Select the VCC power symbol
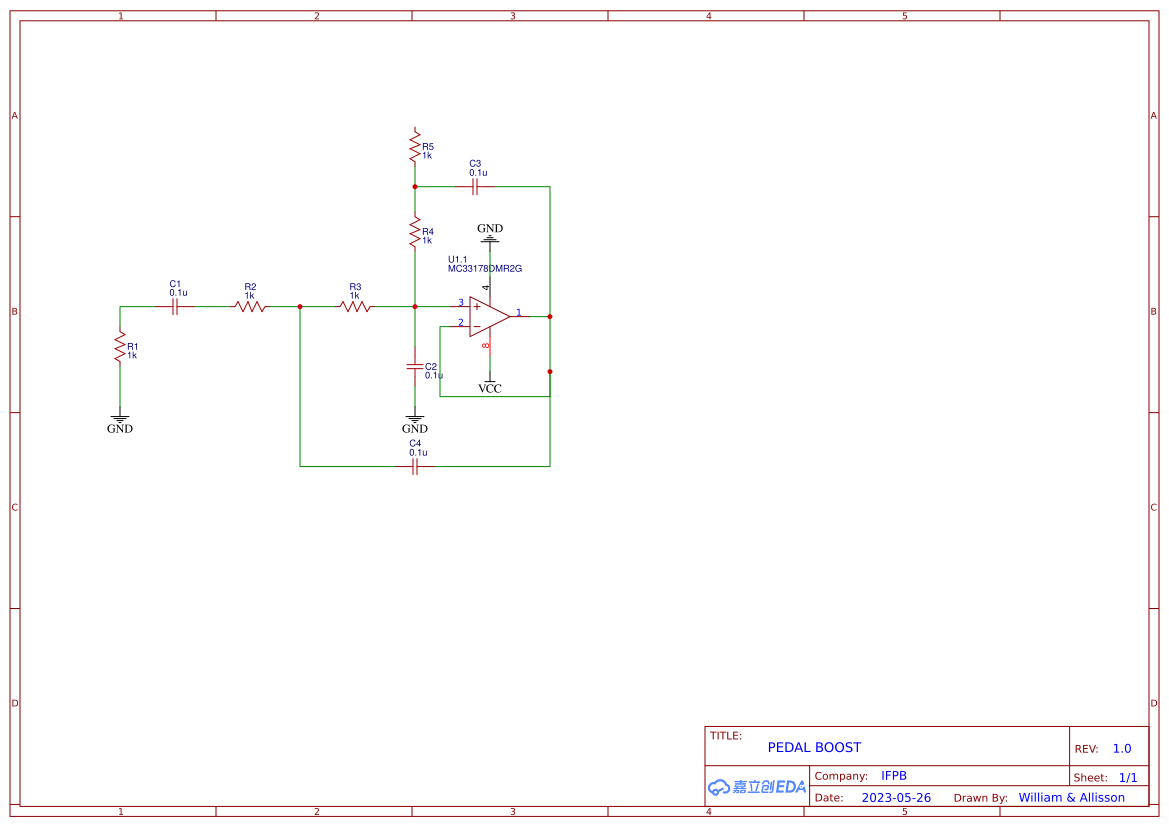1169x827 pixels. tap(490, 383)
